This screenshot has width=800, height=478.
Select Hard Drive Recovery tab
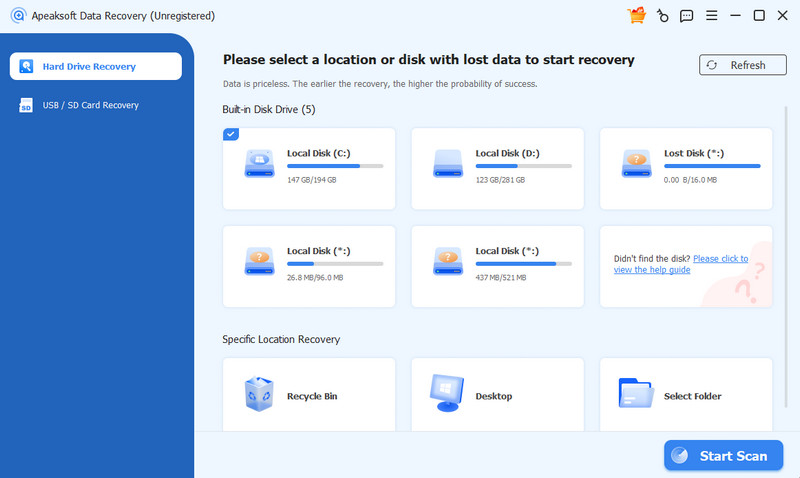click(x=96, y=66)
